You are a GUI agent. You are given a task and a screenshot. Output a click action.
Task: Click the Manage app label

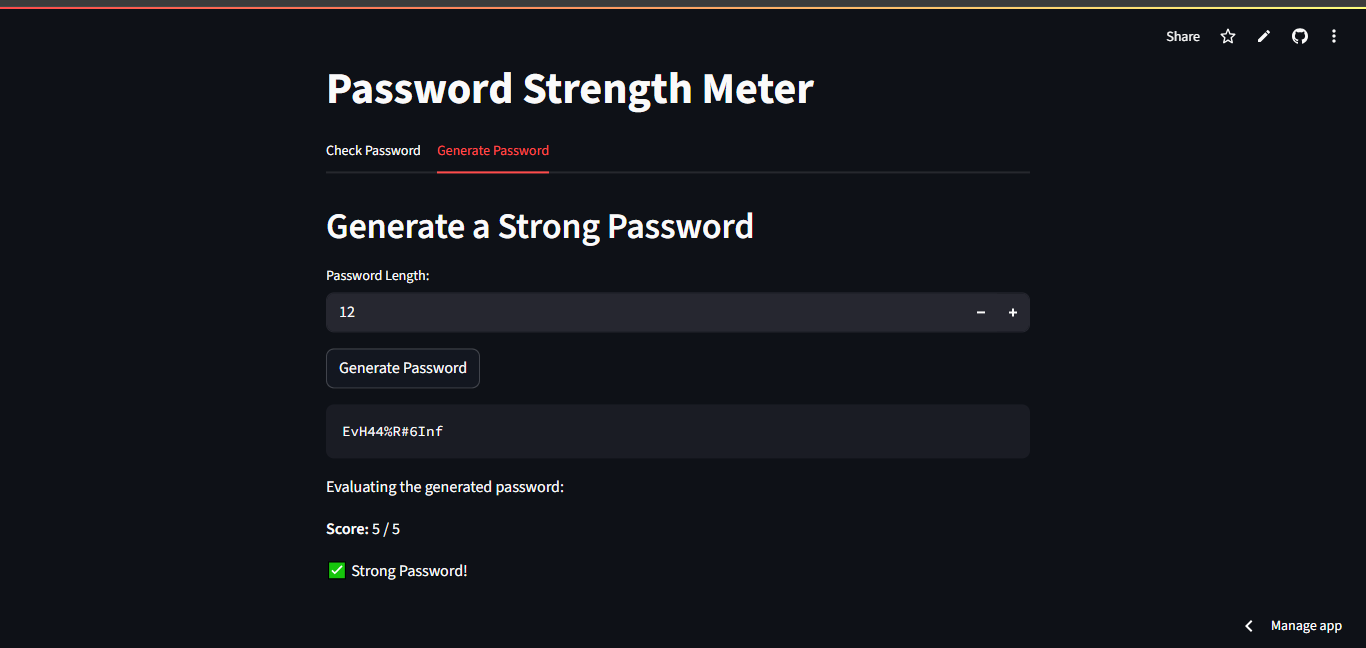click(1306, 626)
